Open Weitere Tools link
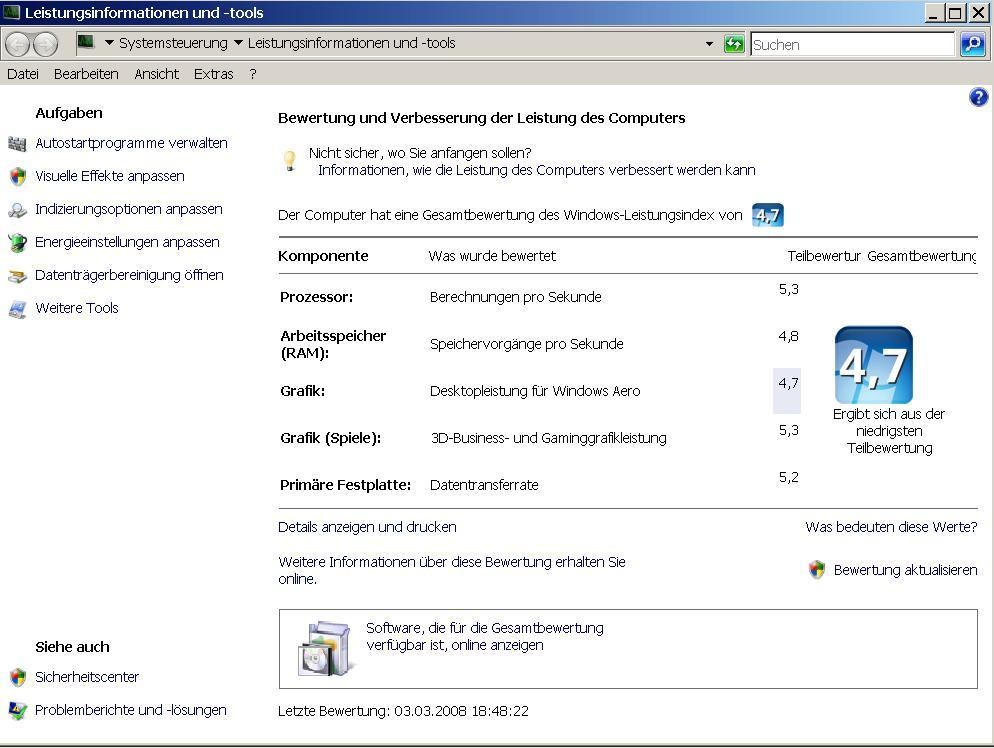Viewport: 994px width, 748px height. tap(77, 308)
